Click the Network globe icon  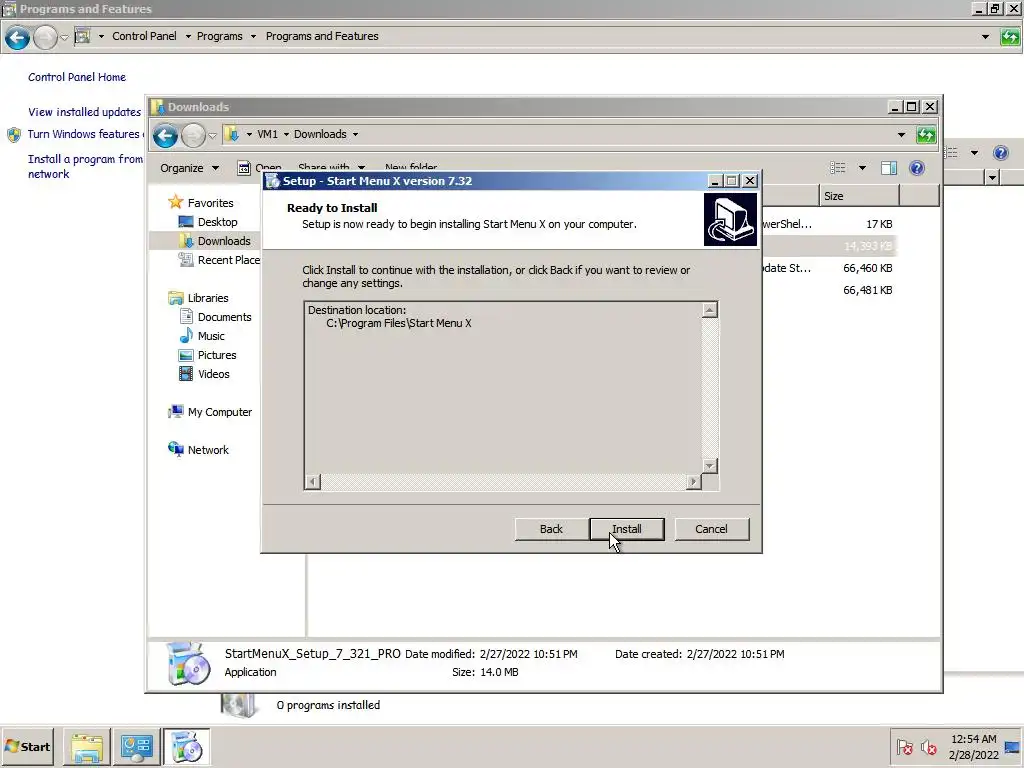(176, 449)
